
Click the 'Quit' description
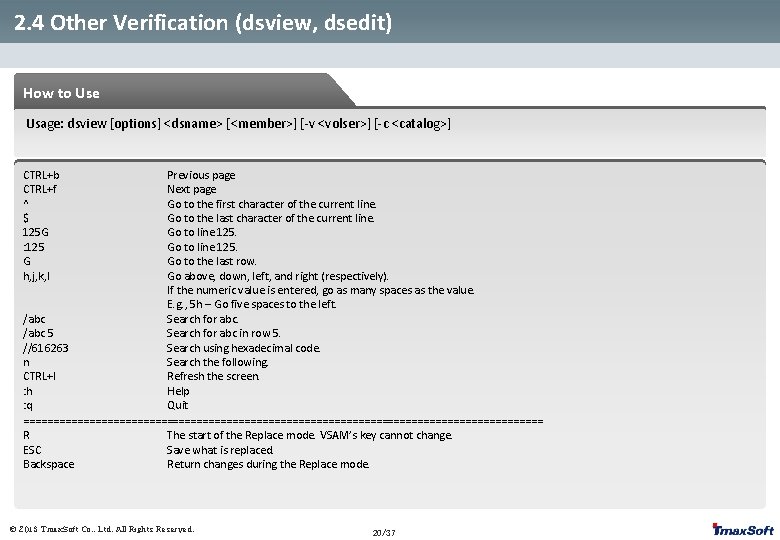(178, 405)
